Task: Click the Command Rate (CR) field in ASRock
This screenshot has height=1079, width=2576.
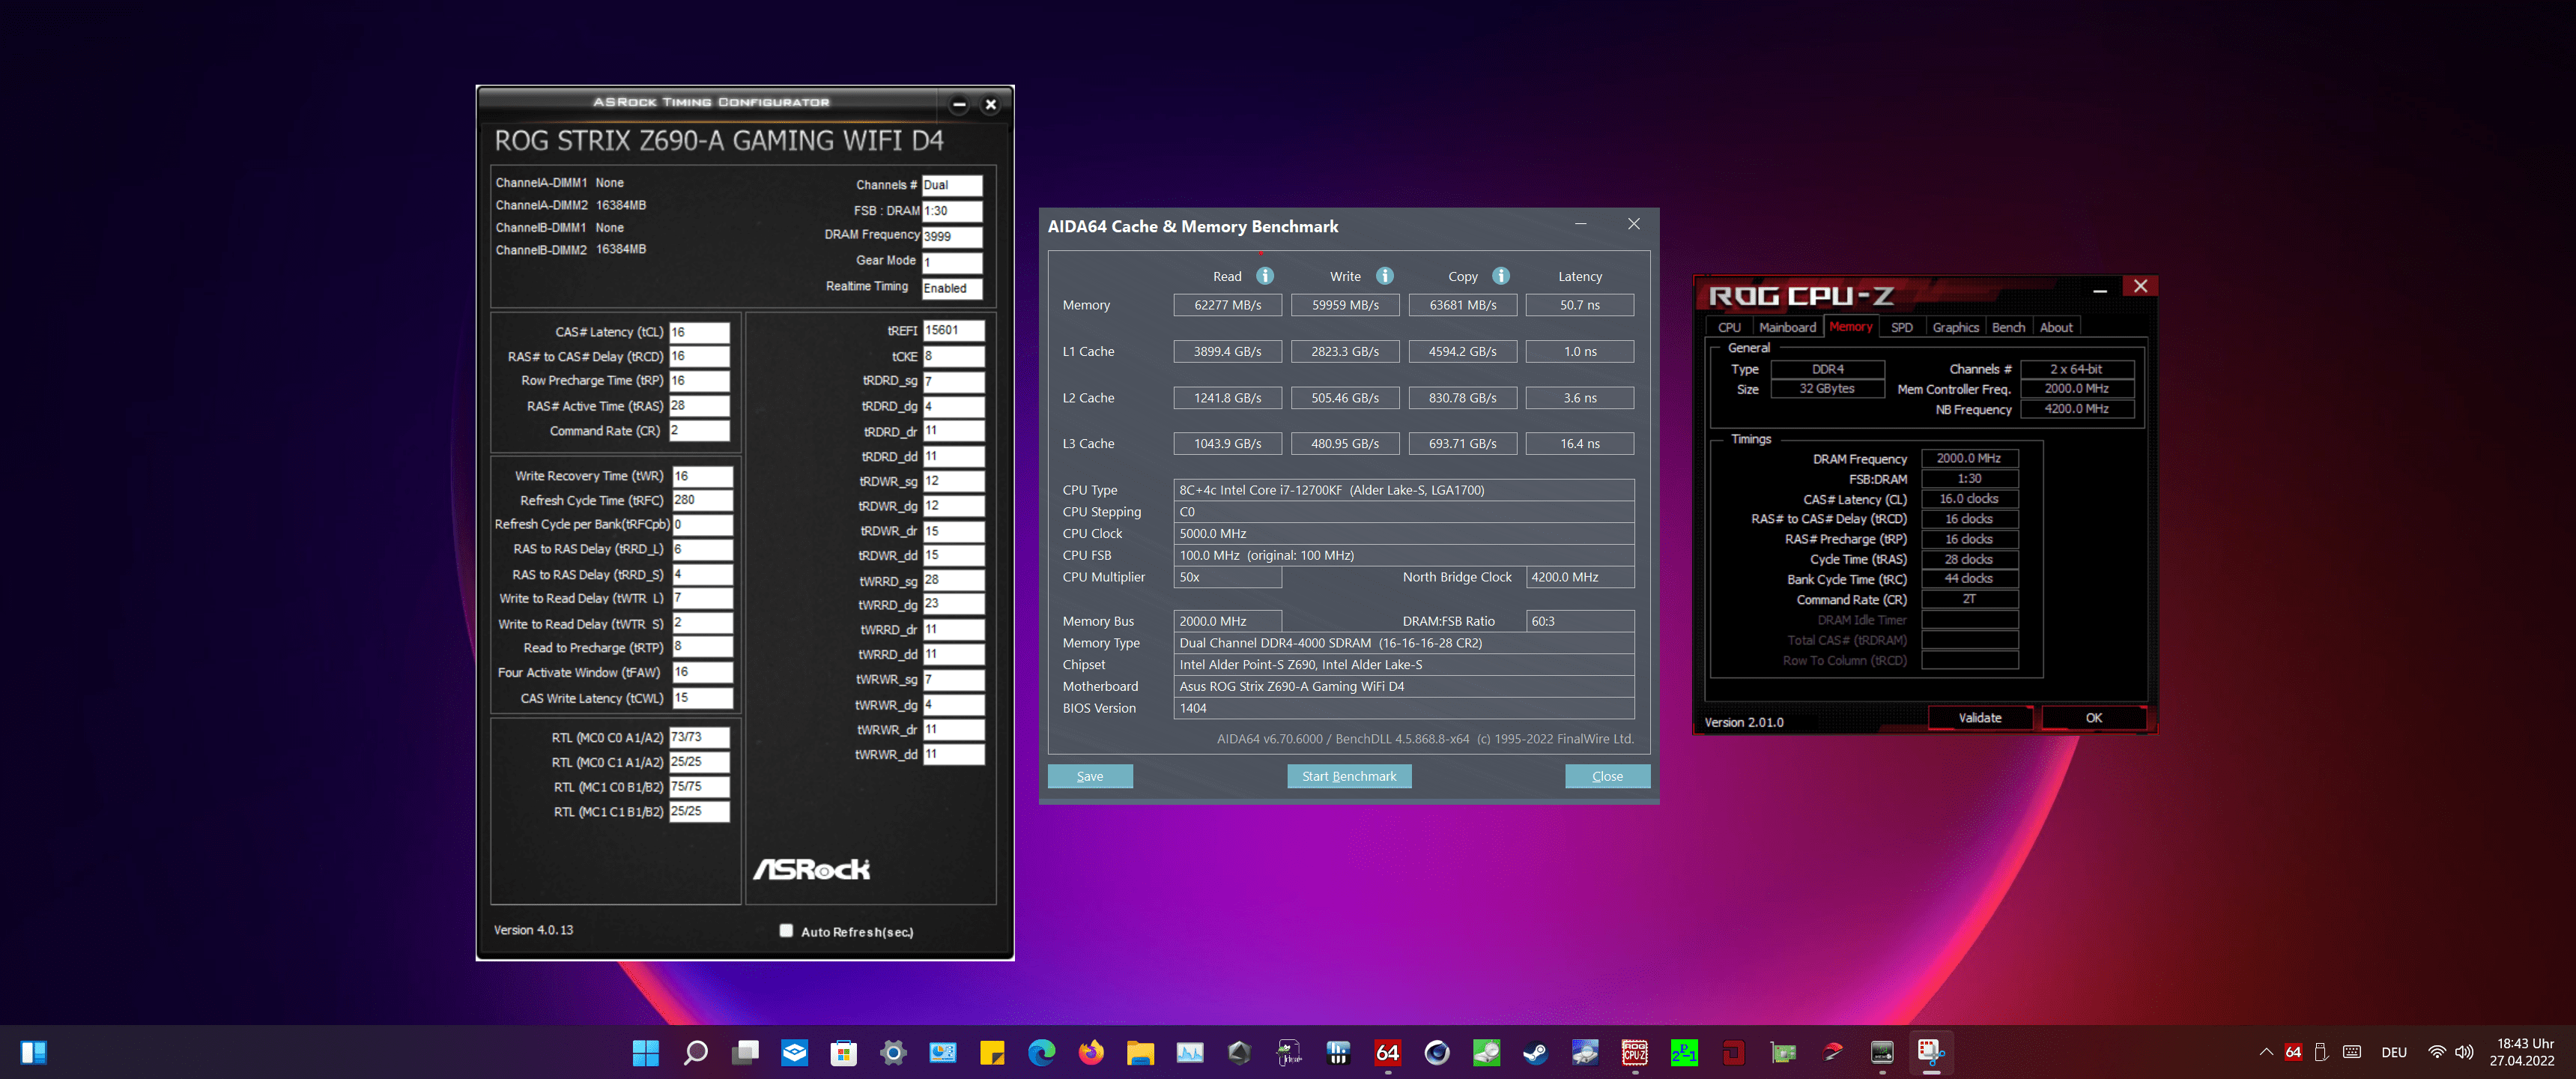Action: point(699,431)
